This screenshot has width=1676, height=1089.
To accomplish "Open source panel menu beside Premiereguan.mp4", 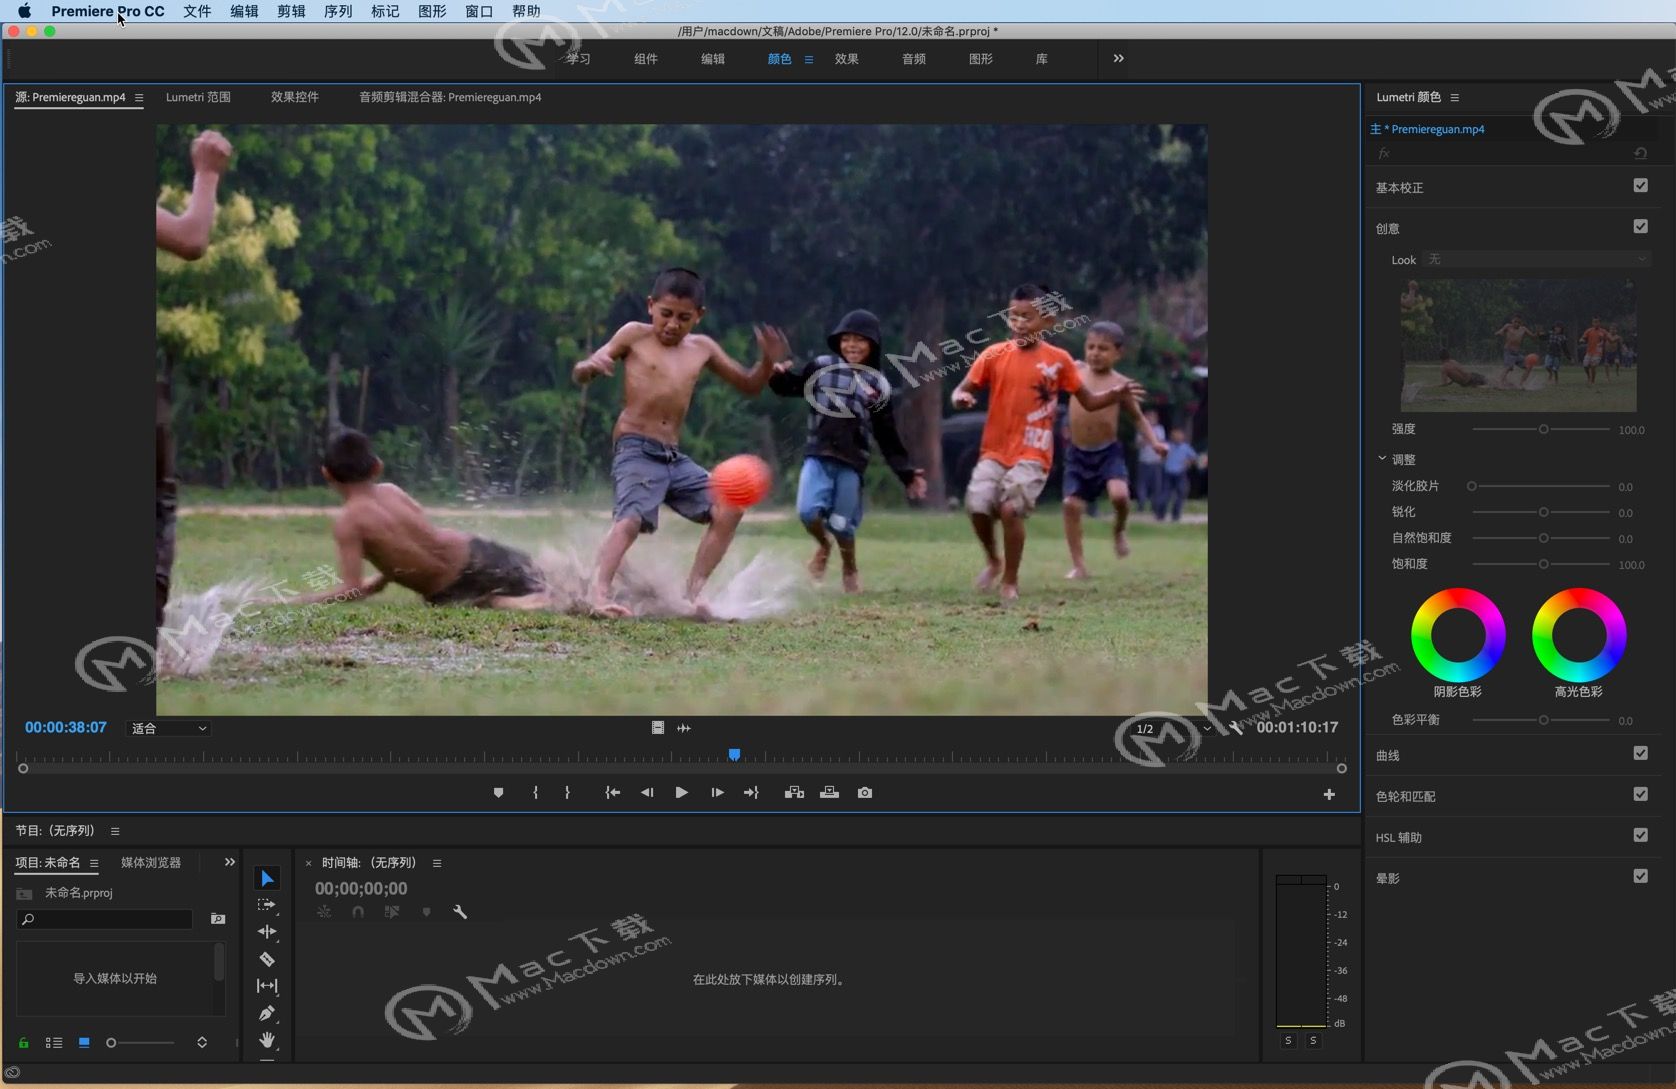I will 139,98.
